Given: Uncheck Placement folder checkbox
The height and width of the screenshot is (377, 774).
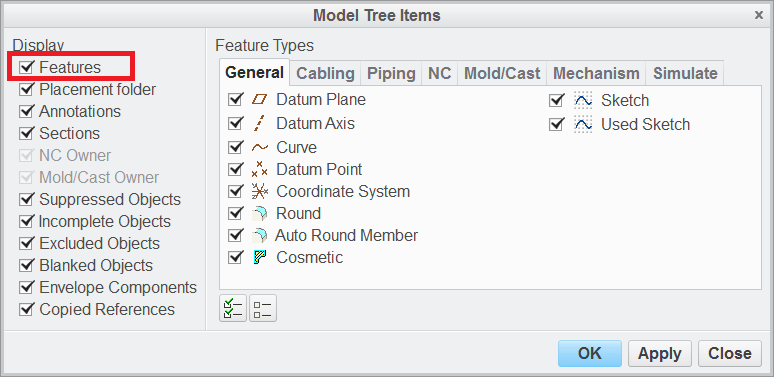Looking at the screenshot, I should 26,89.
